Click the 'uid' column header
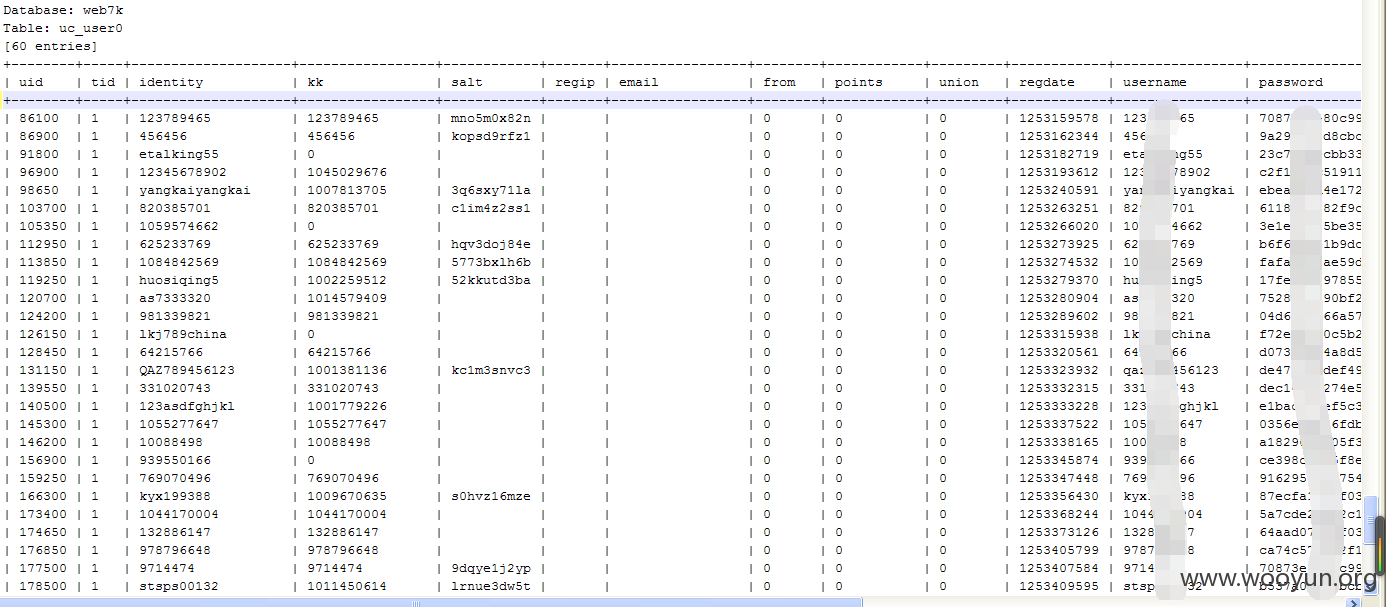1386x607 pixels. click(x=31, y=82)
